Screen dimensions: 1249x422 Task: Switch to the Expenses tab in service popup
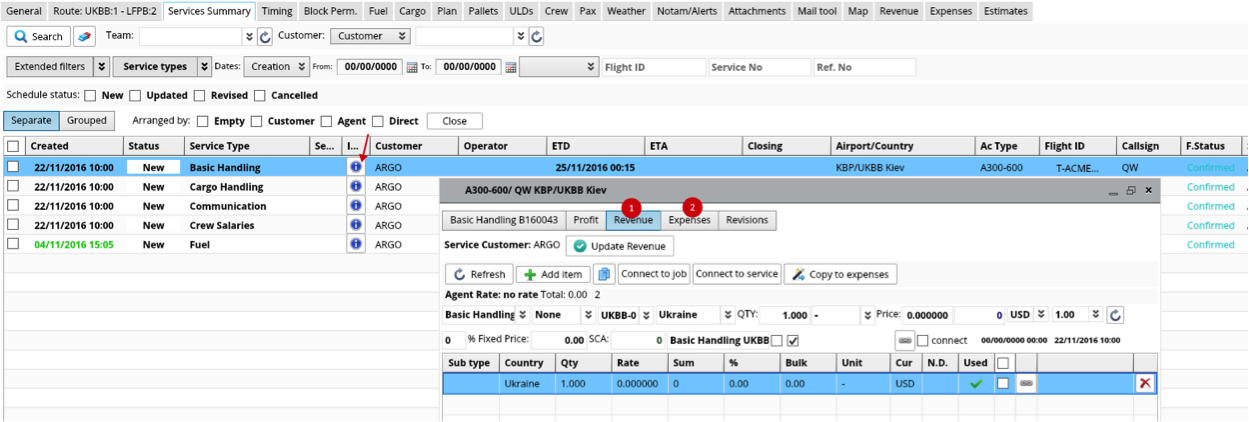click(x=689, y=220)
